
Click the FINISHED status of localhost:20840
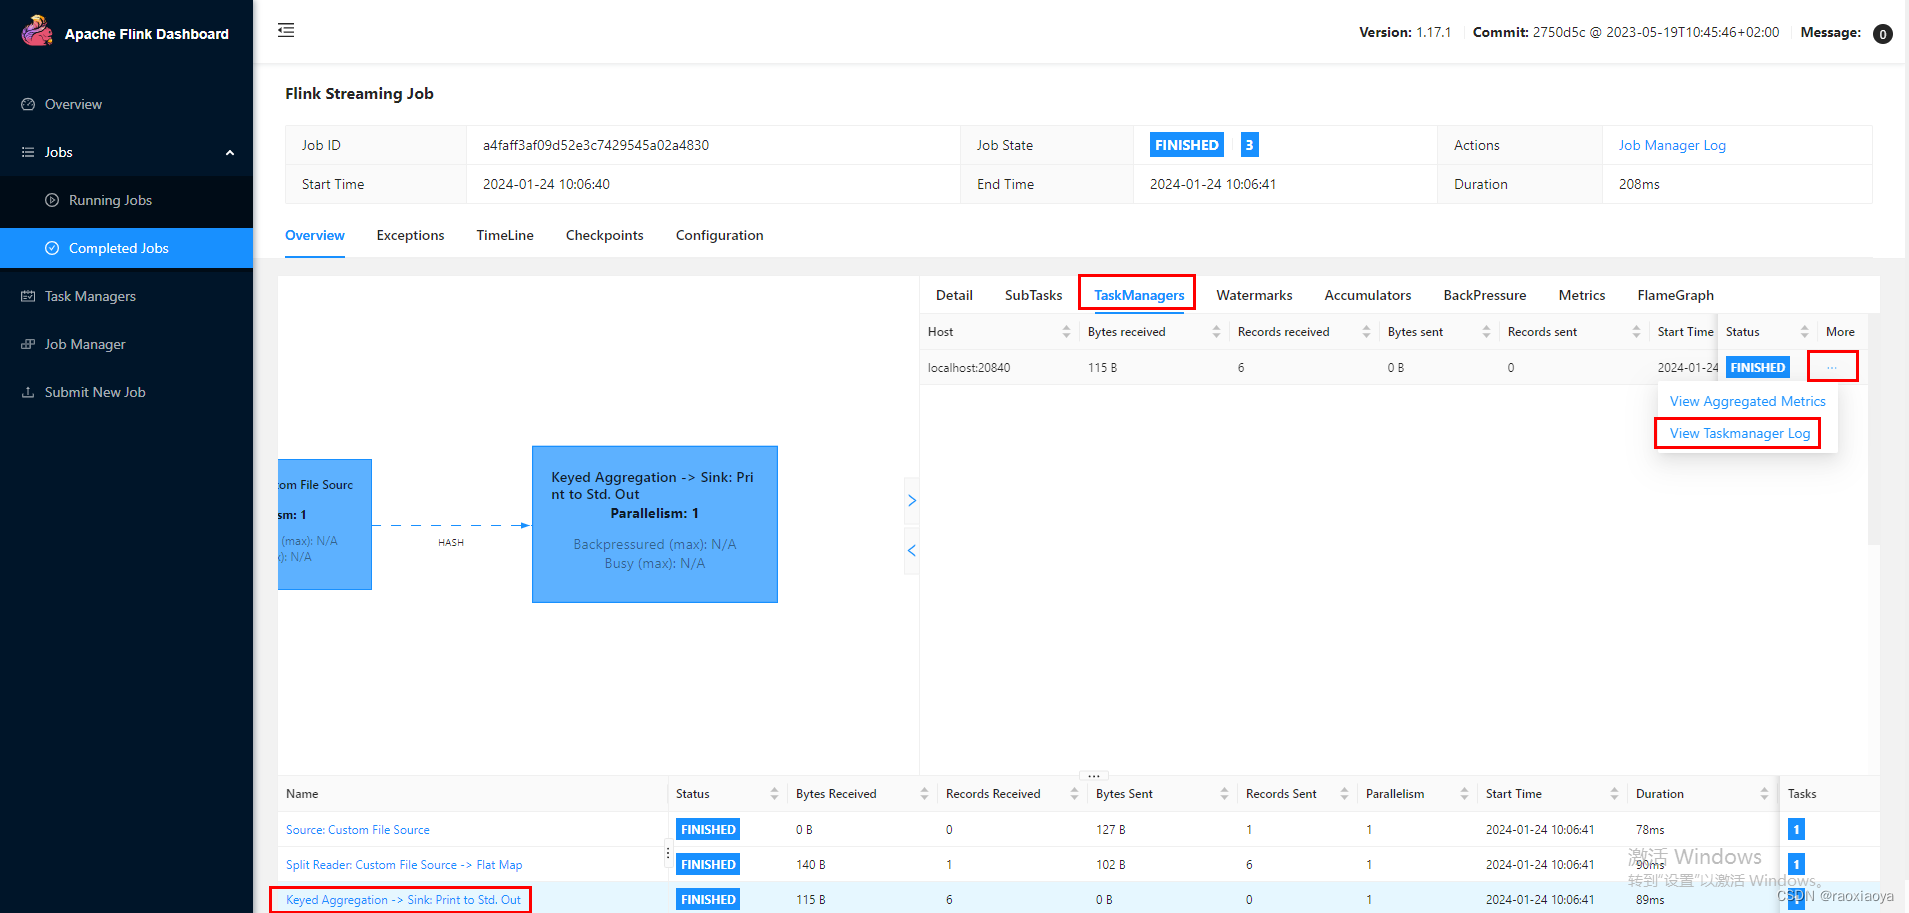click(1757, 368)
